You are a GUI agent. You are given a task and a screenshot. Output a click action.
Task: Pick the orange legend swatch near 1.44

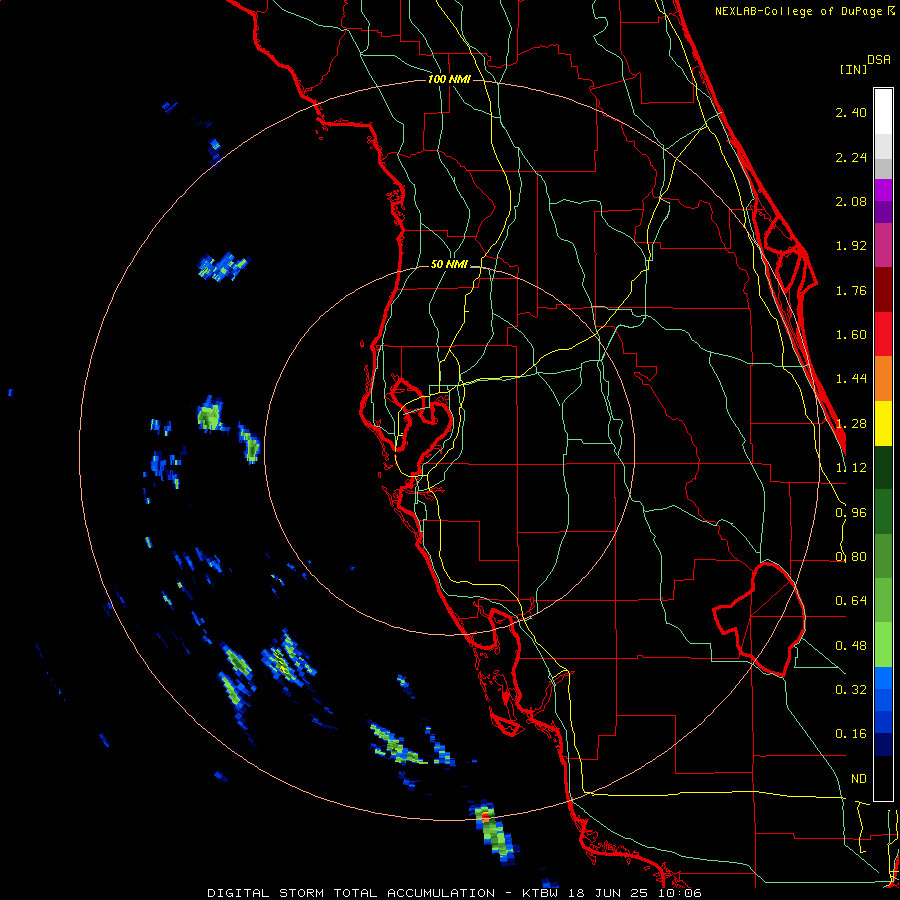point(883,378)
